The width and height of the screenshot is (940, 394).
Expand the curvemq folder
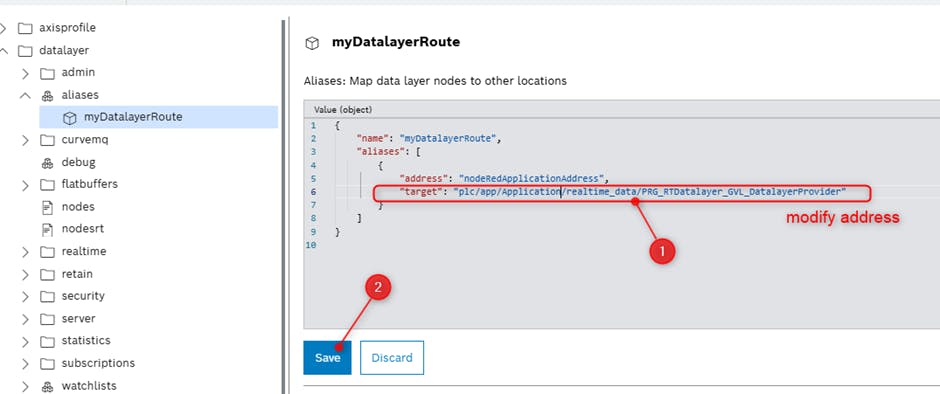point(25,140)
